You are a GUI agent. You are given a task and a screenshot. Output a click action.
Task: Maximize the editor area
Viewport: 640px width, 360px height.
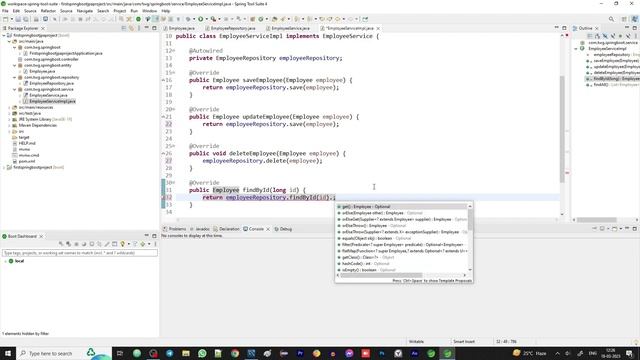click(564, 28)
